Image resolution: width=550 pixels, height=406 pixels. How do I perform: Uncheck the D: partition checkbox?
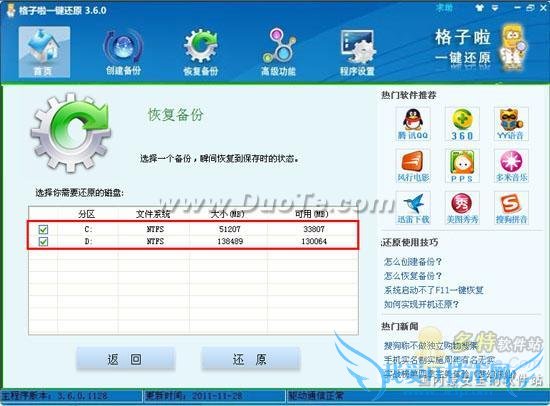(43, 241)
